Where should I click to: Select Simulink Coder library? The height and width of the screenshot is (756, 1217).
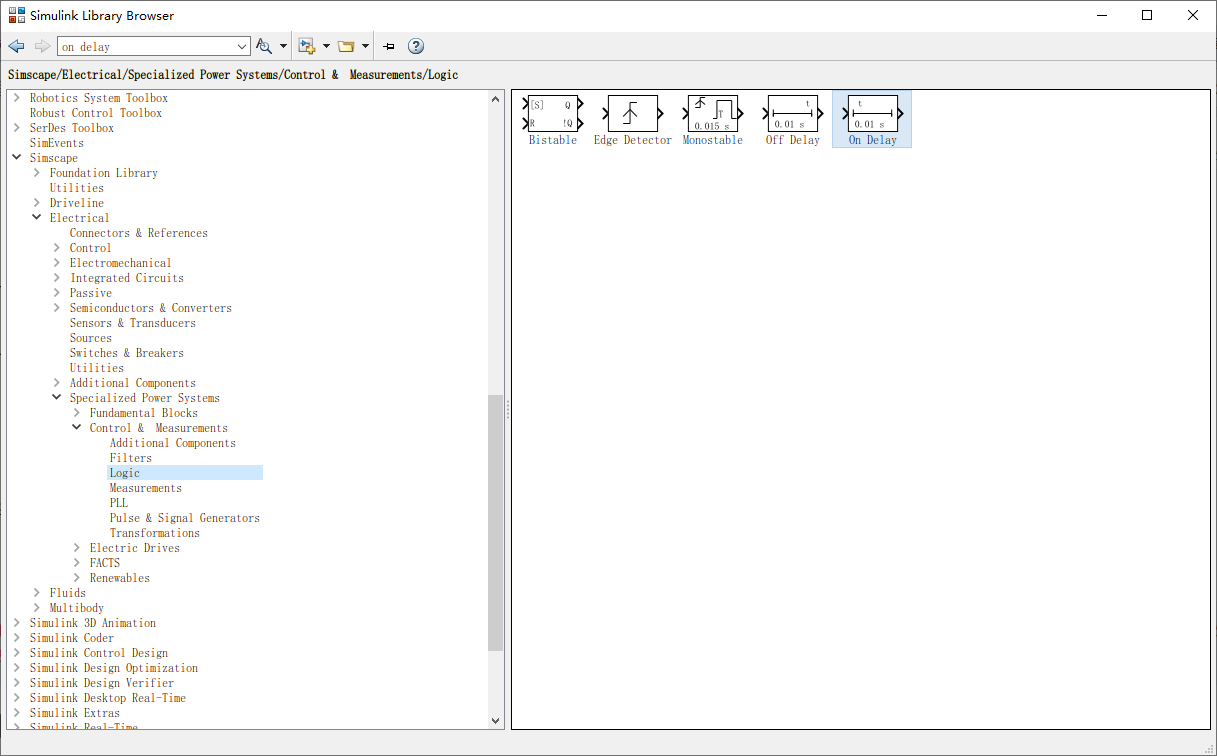pyautogui.click(x=72, y=638)
